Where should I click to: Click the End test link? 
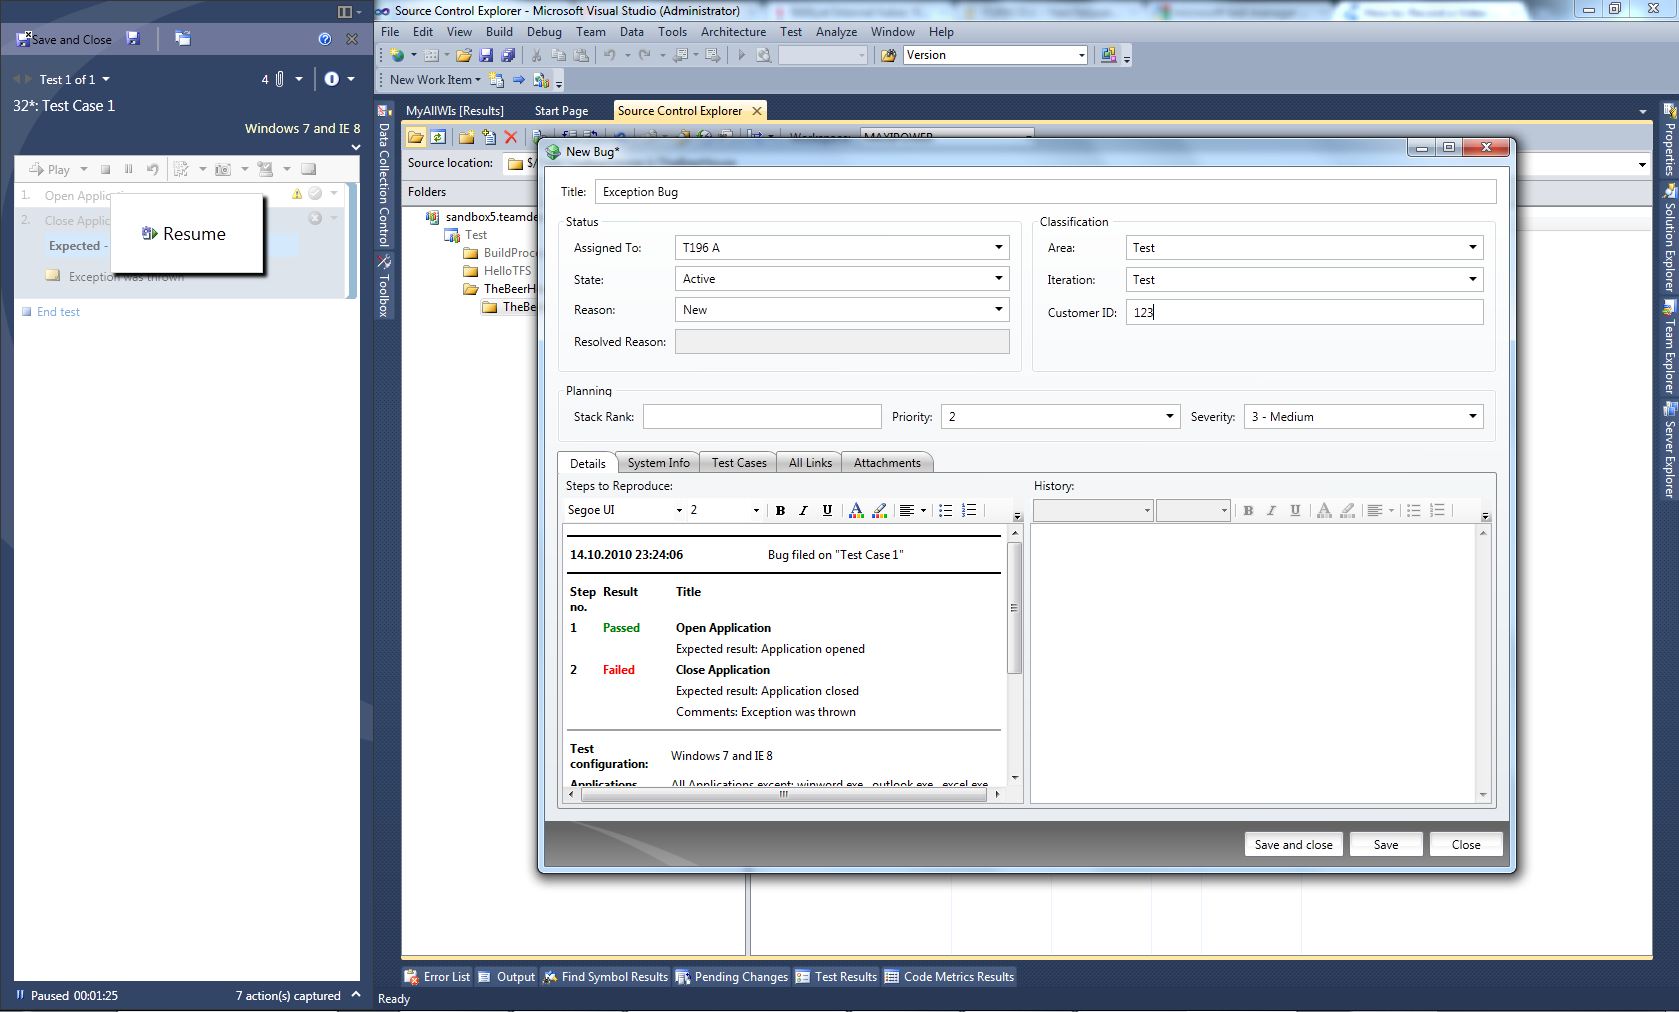click(58, 312)
